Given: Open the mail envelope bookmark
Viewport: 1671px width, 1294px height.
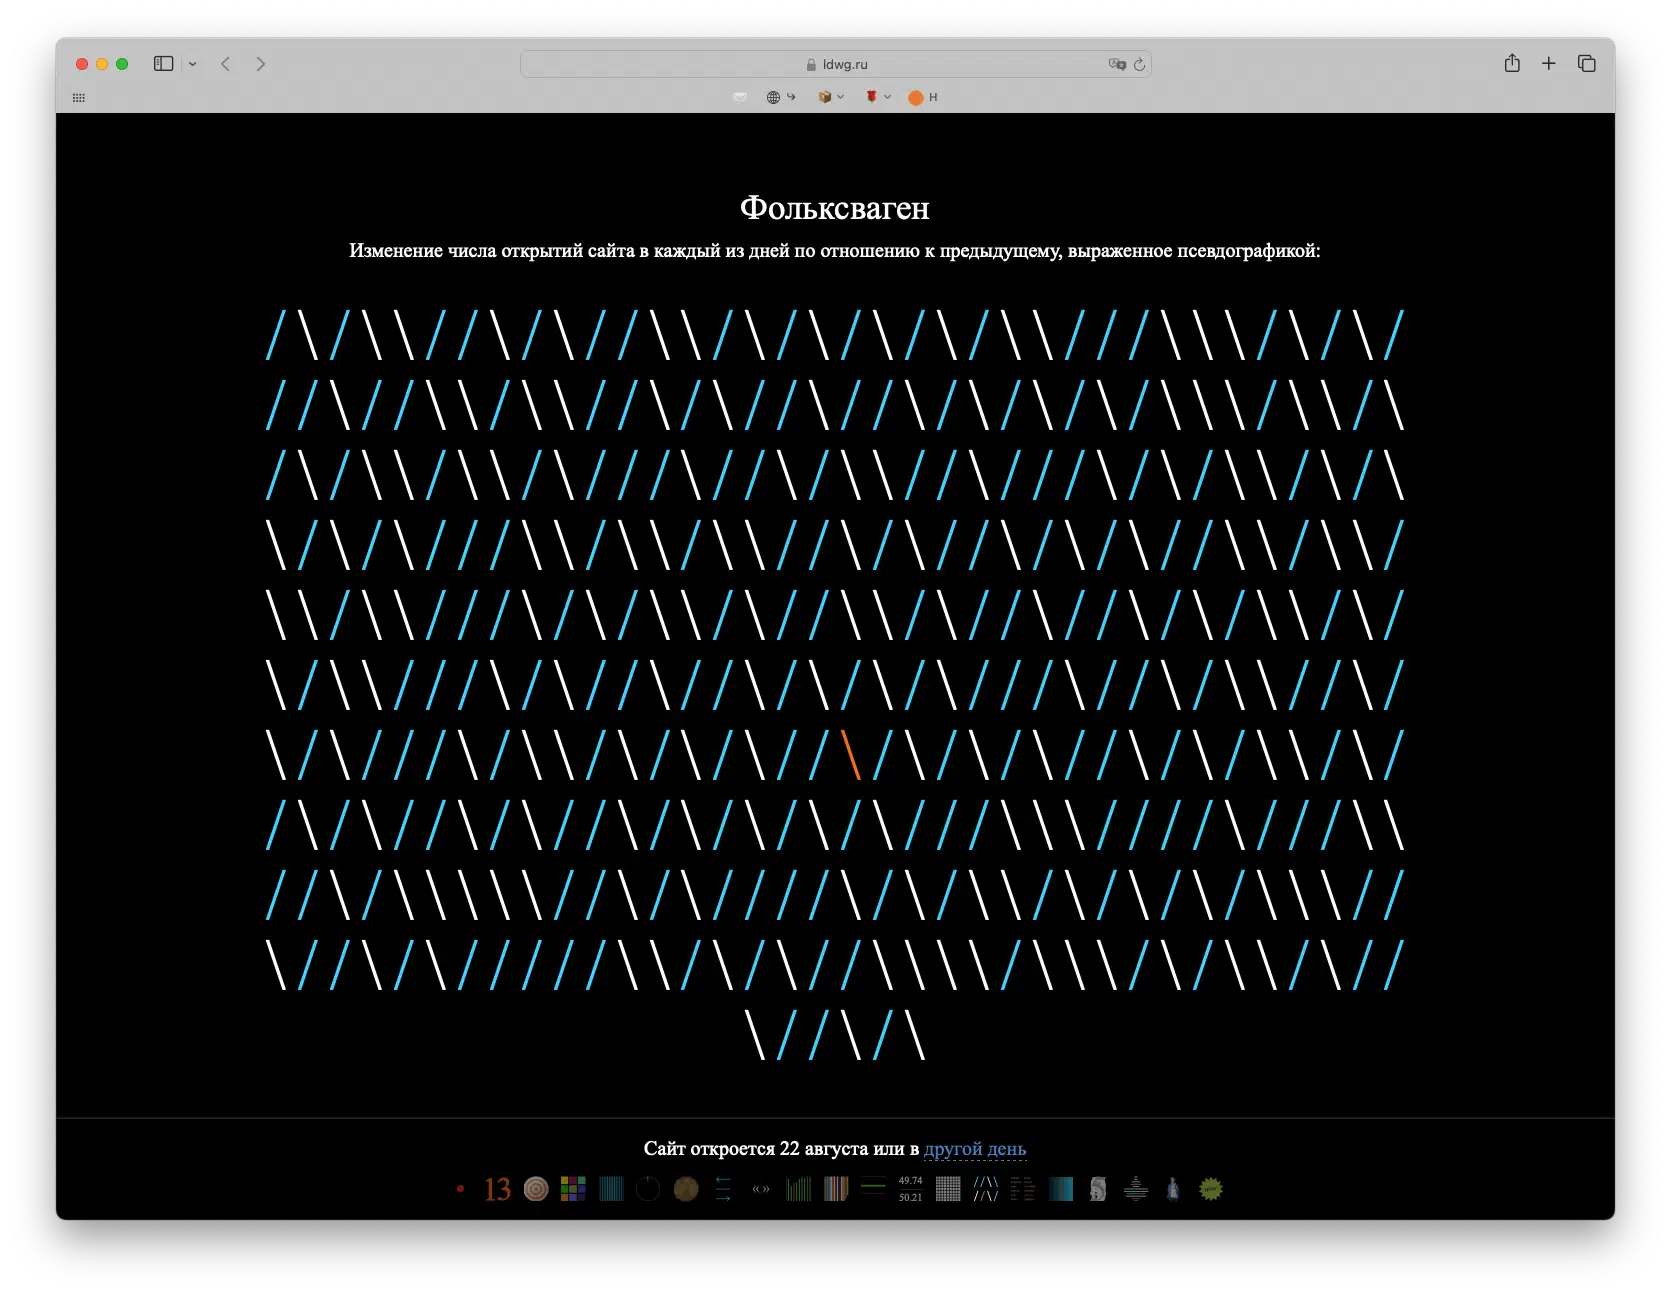Looking at the screenshot, I should 740,97.
